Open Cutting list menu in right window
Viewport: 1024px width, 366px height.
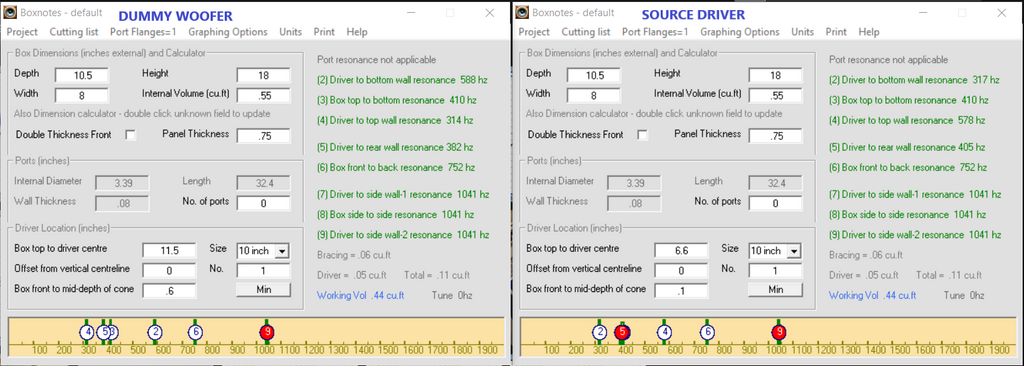coord(586,31)
